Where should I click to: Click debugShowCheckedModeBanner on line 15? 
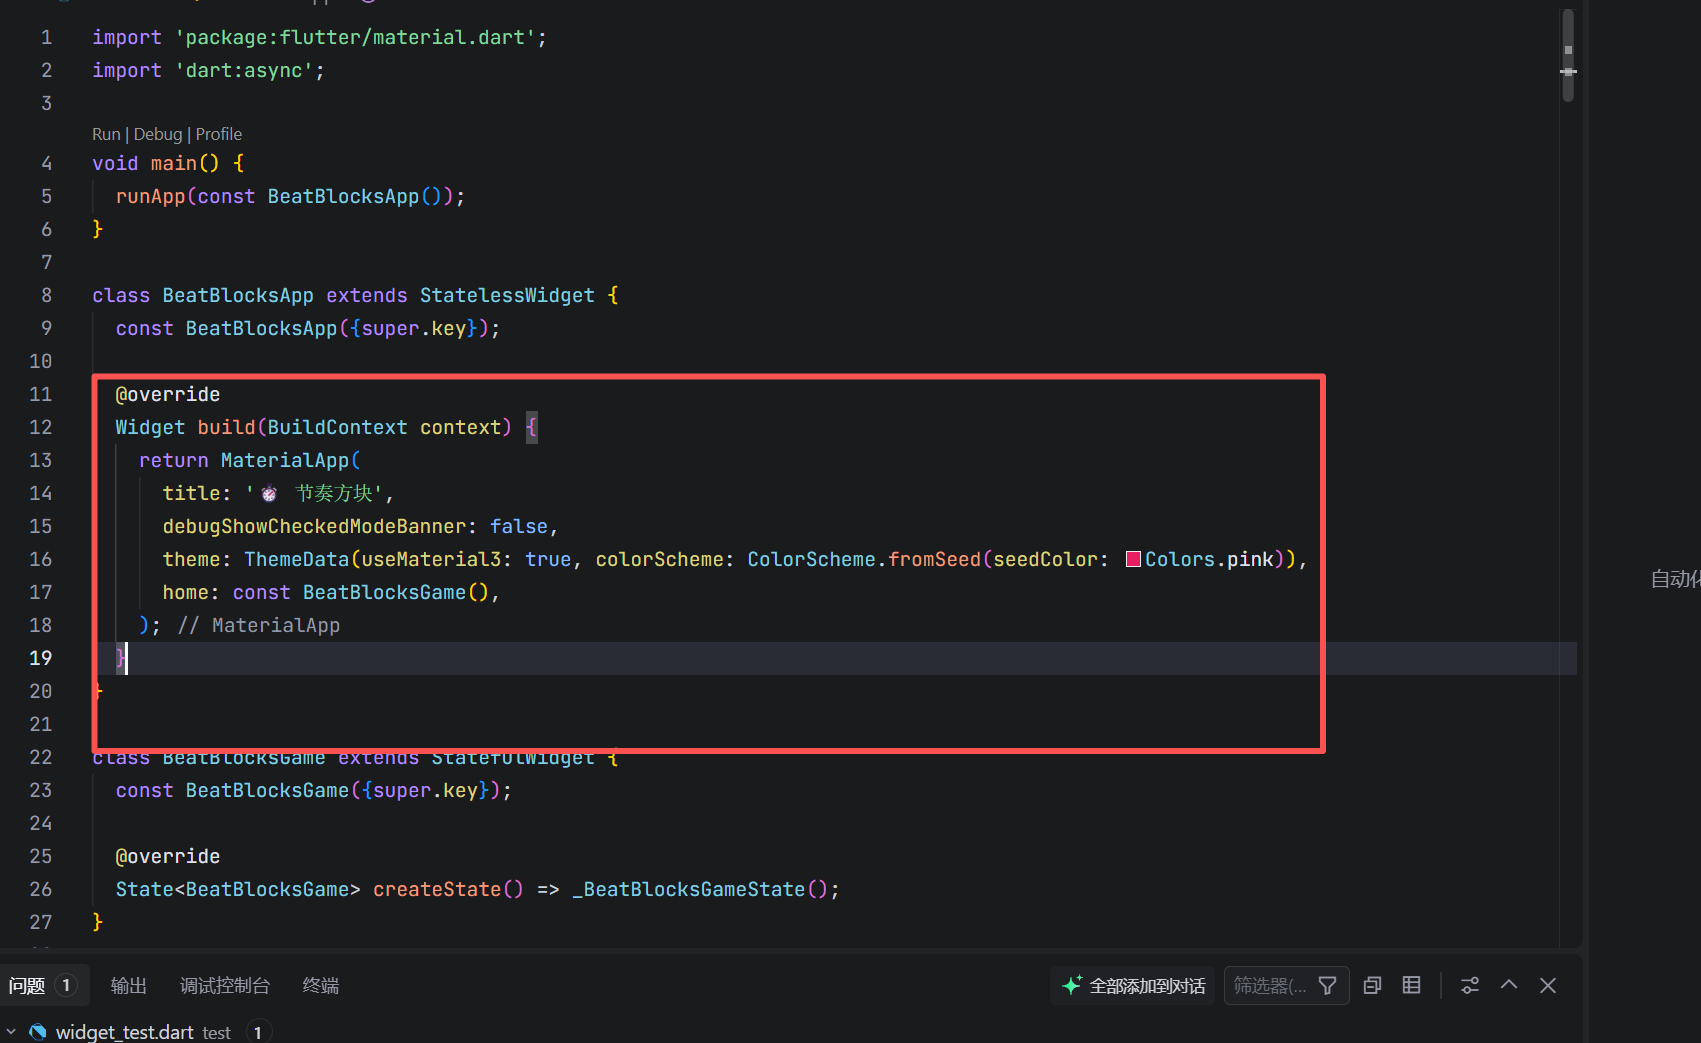tap(314, 526)
